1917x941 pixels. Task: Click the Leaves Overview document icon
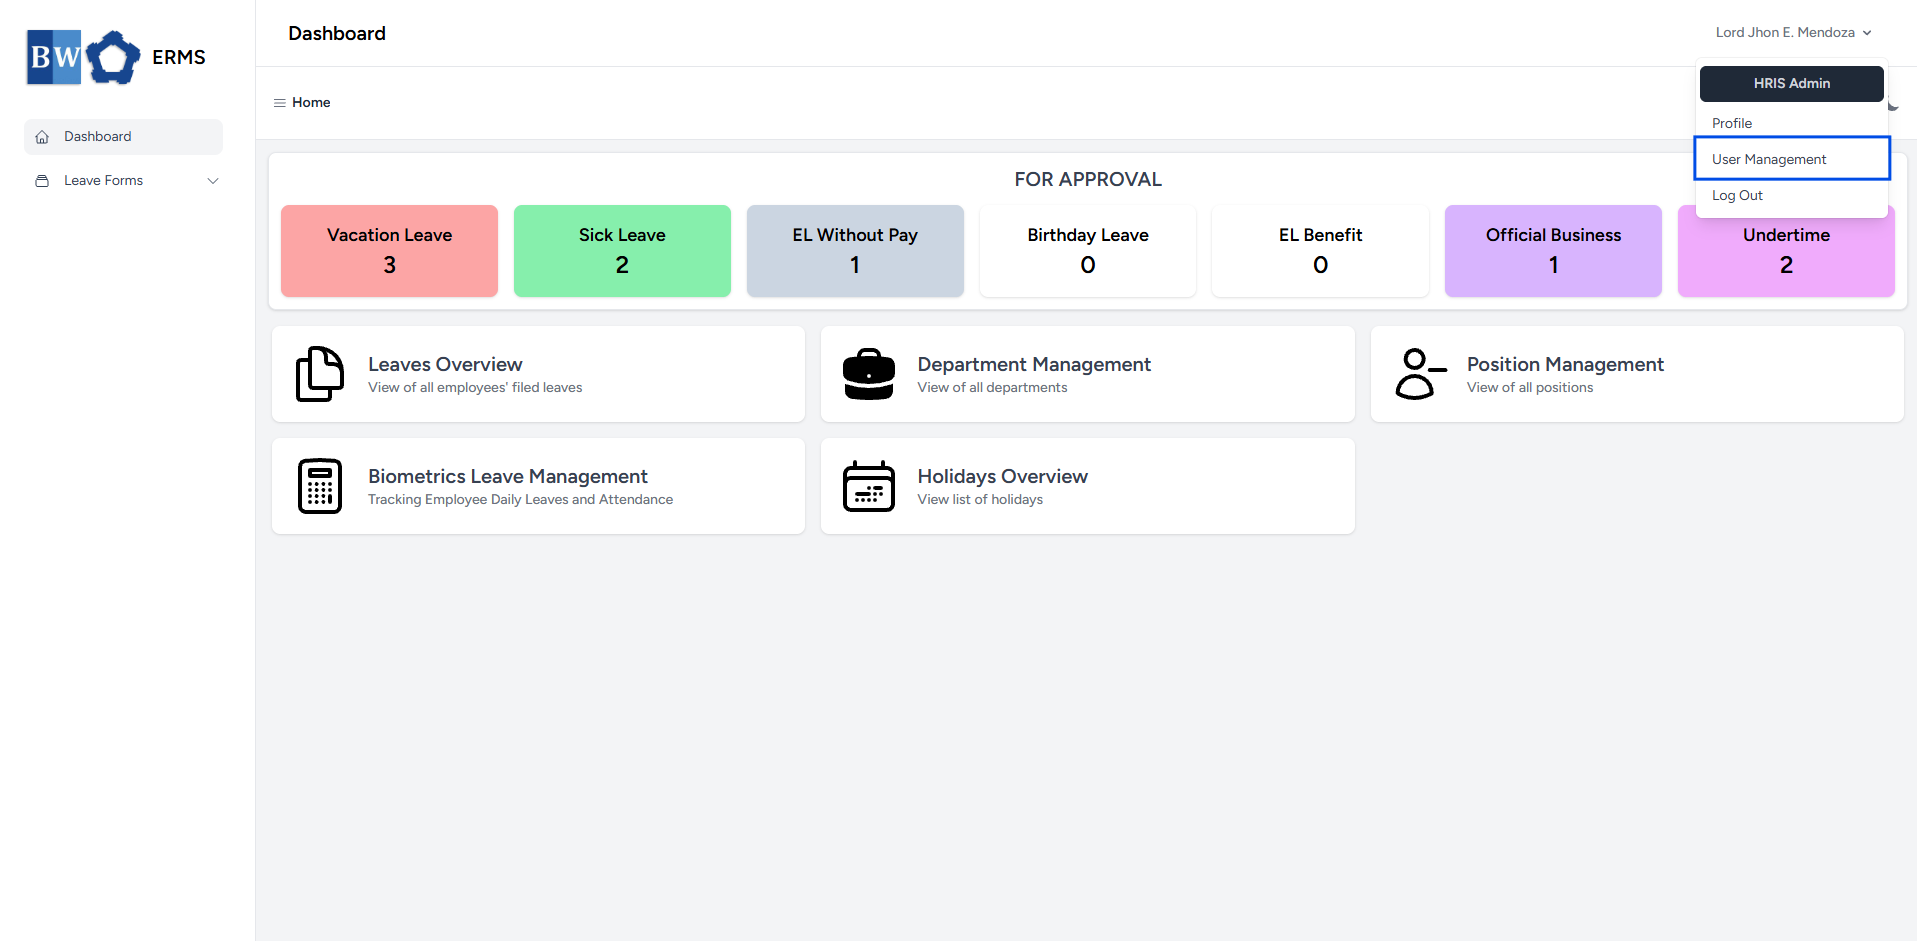point(319,373)
